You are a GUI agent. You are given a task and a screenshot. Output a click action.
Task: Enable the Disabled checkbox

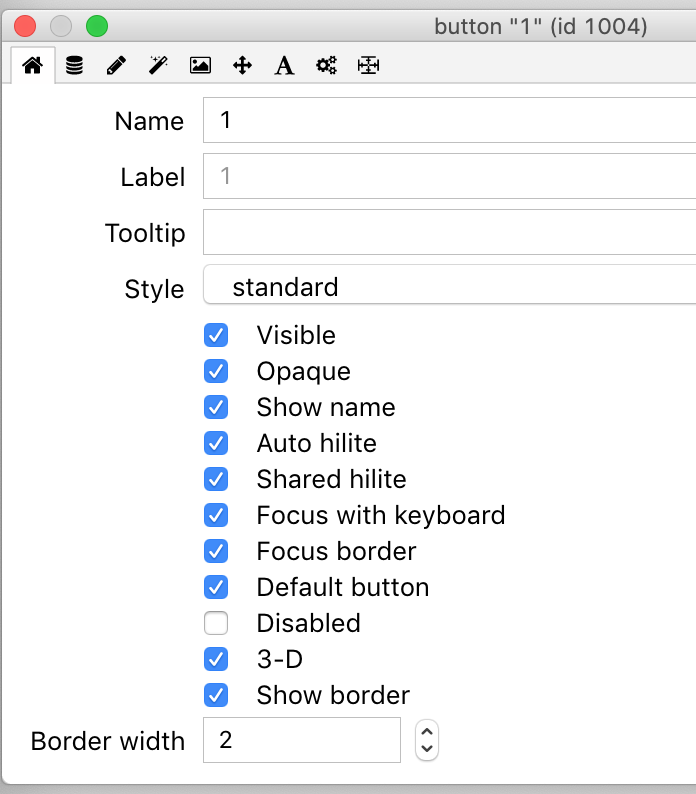[216, 623]
